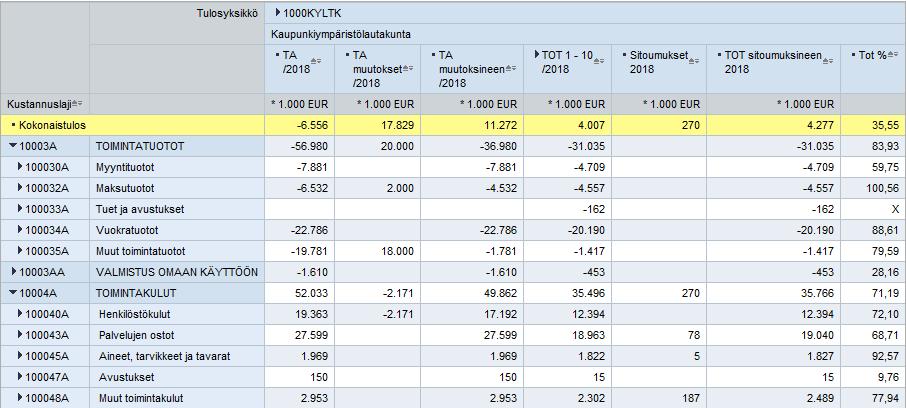The image size is (906, 408).
Task: Expand the 100040A Henkilöstökulut row
Action: pos(20,314)
